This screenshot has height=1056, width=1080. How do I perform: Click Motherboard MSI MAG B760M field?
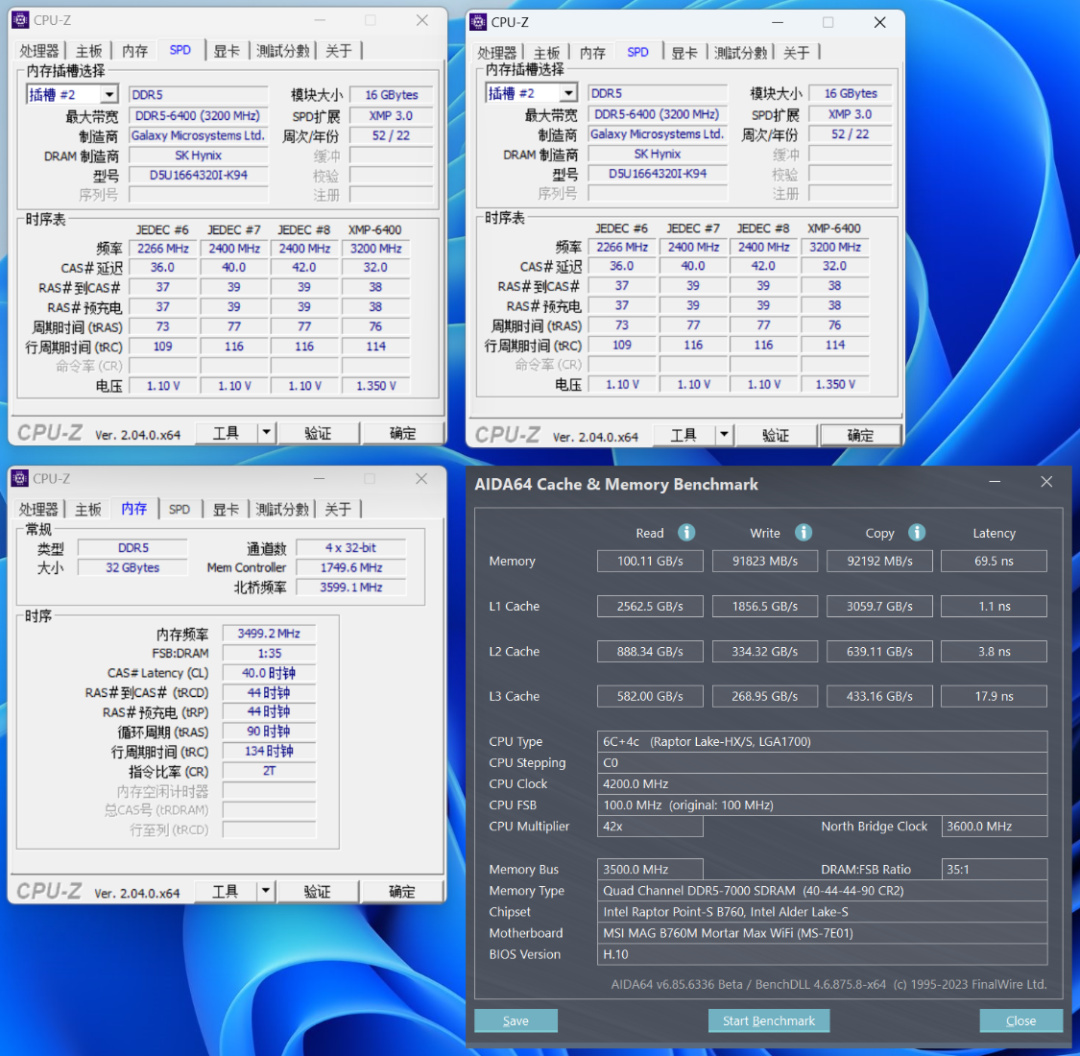click(x=822, y=933)
